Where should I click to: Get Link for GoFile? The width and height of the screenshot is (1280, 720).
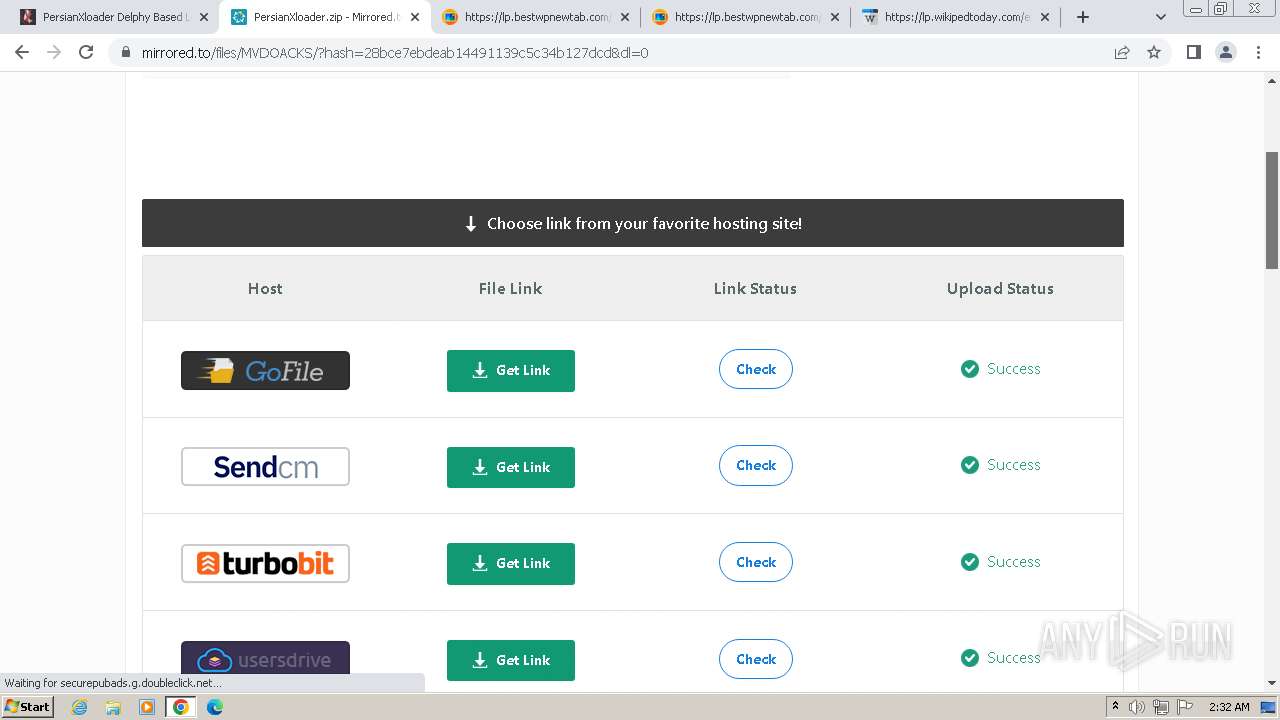[511, 370]
